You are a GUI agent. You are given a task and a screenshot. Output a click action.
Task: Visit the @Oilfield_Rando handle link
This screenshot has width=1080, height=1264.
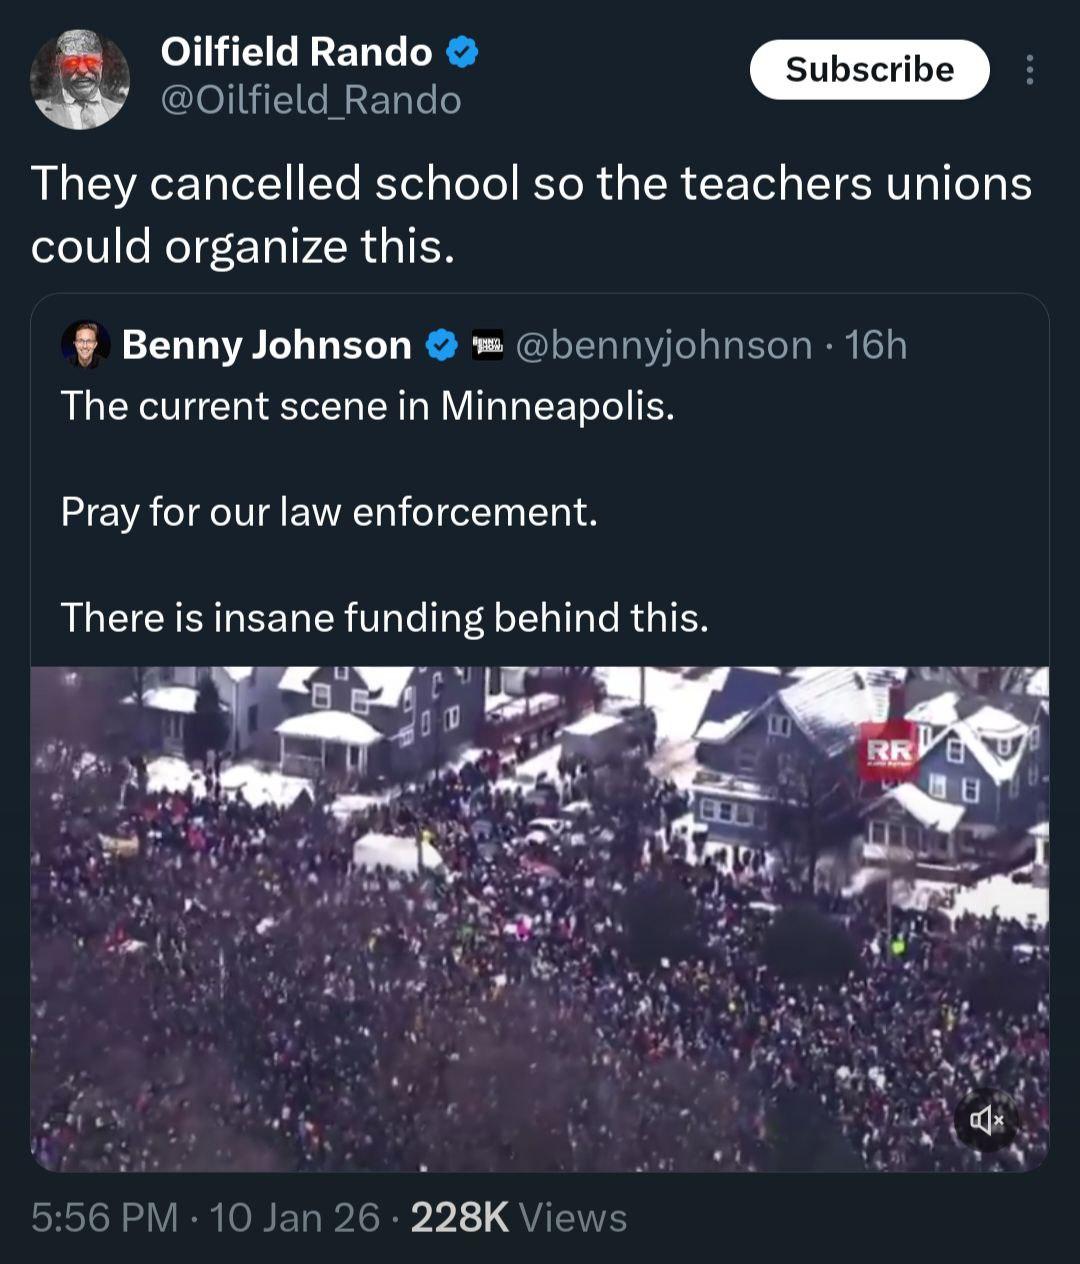pos(311,100)
